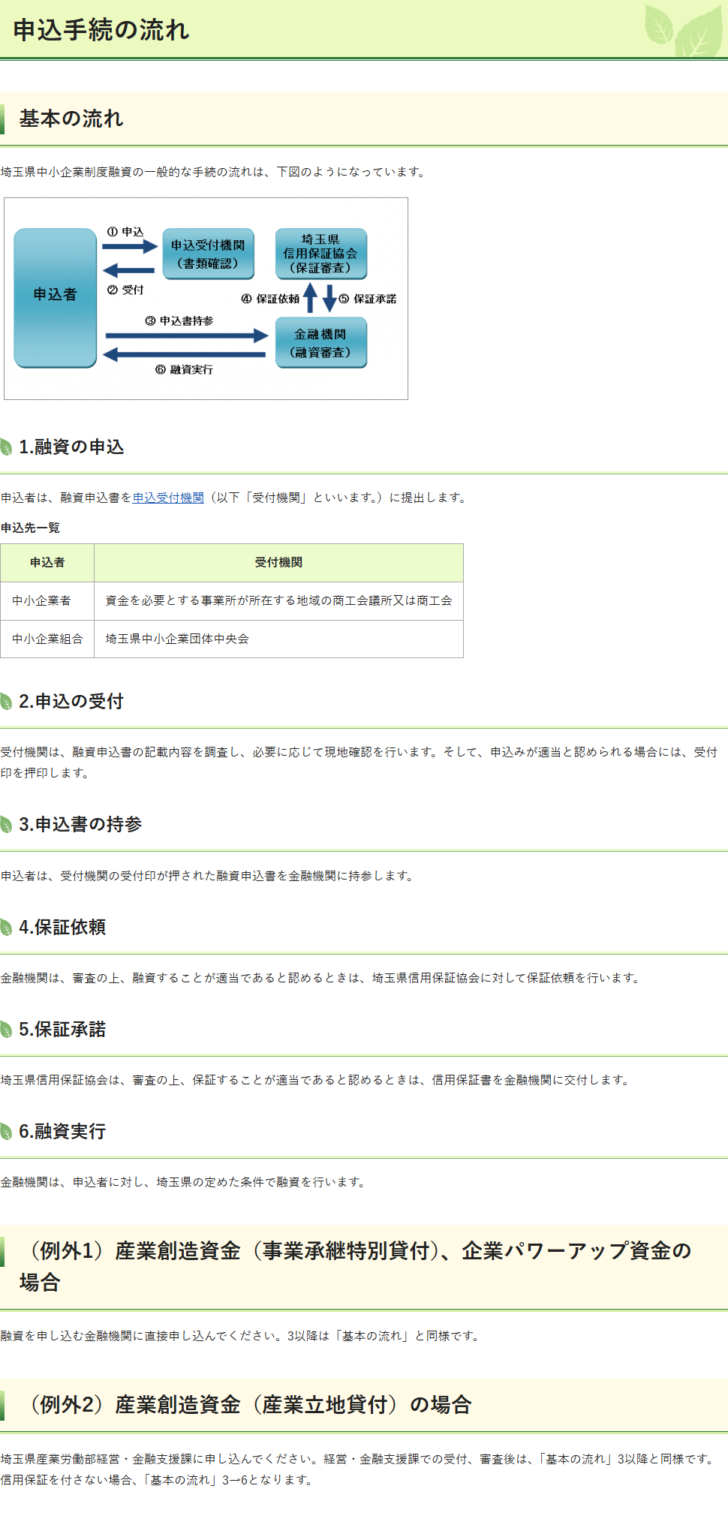This screenshot has height=1531, width=728.
Task: Click the leaf icon beside 3.申込書の持参
Action: point(7,825)
